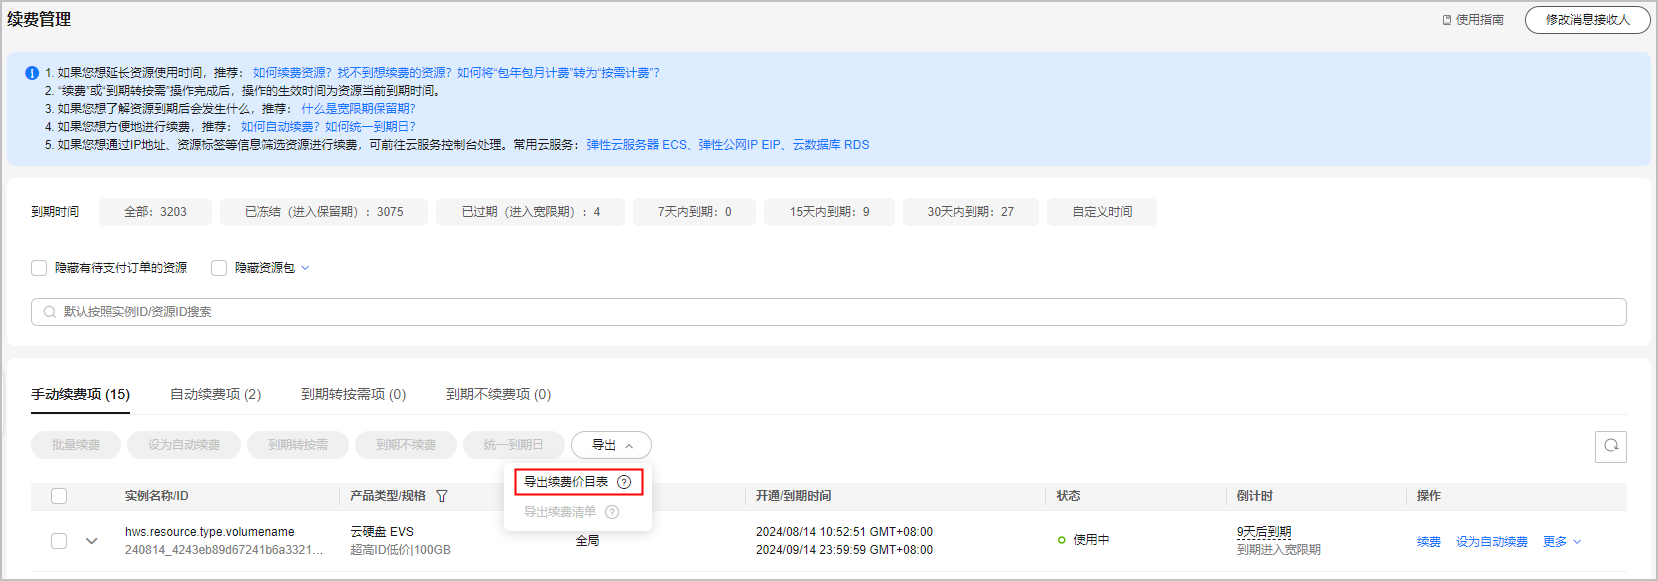
Task: Click the 修改消息接收人 button
Action: point(1587,20)
